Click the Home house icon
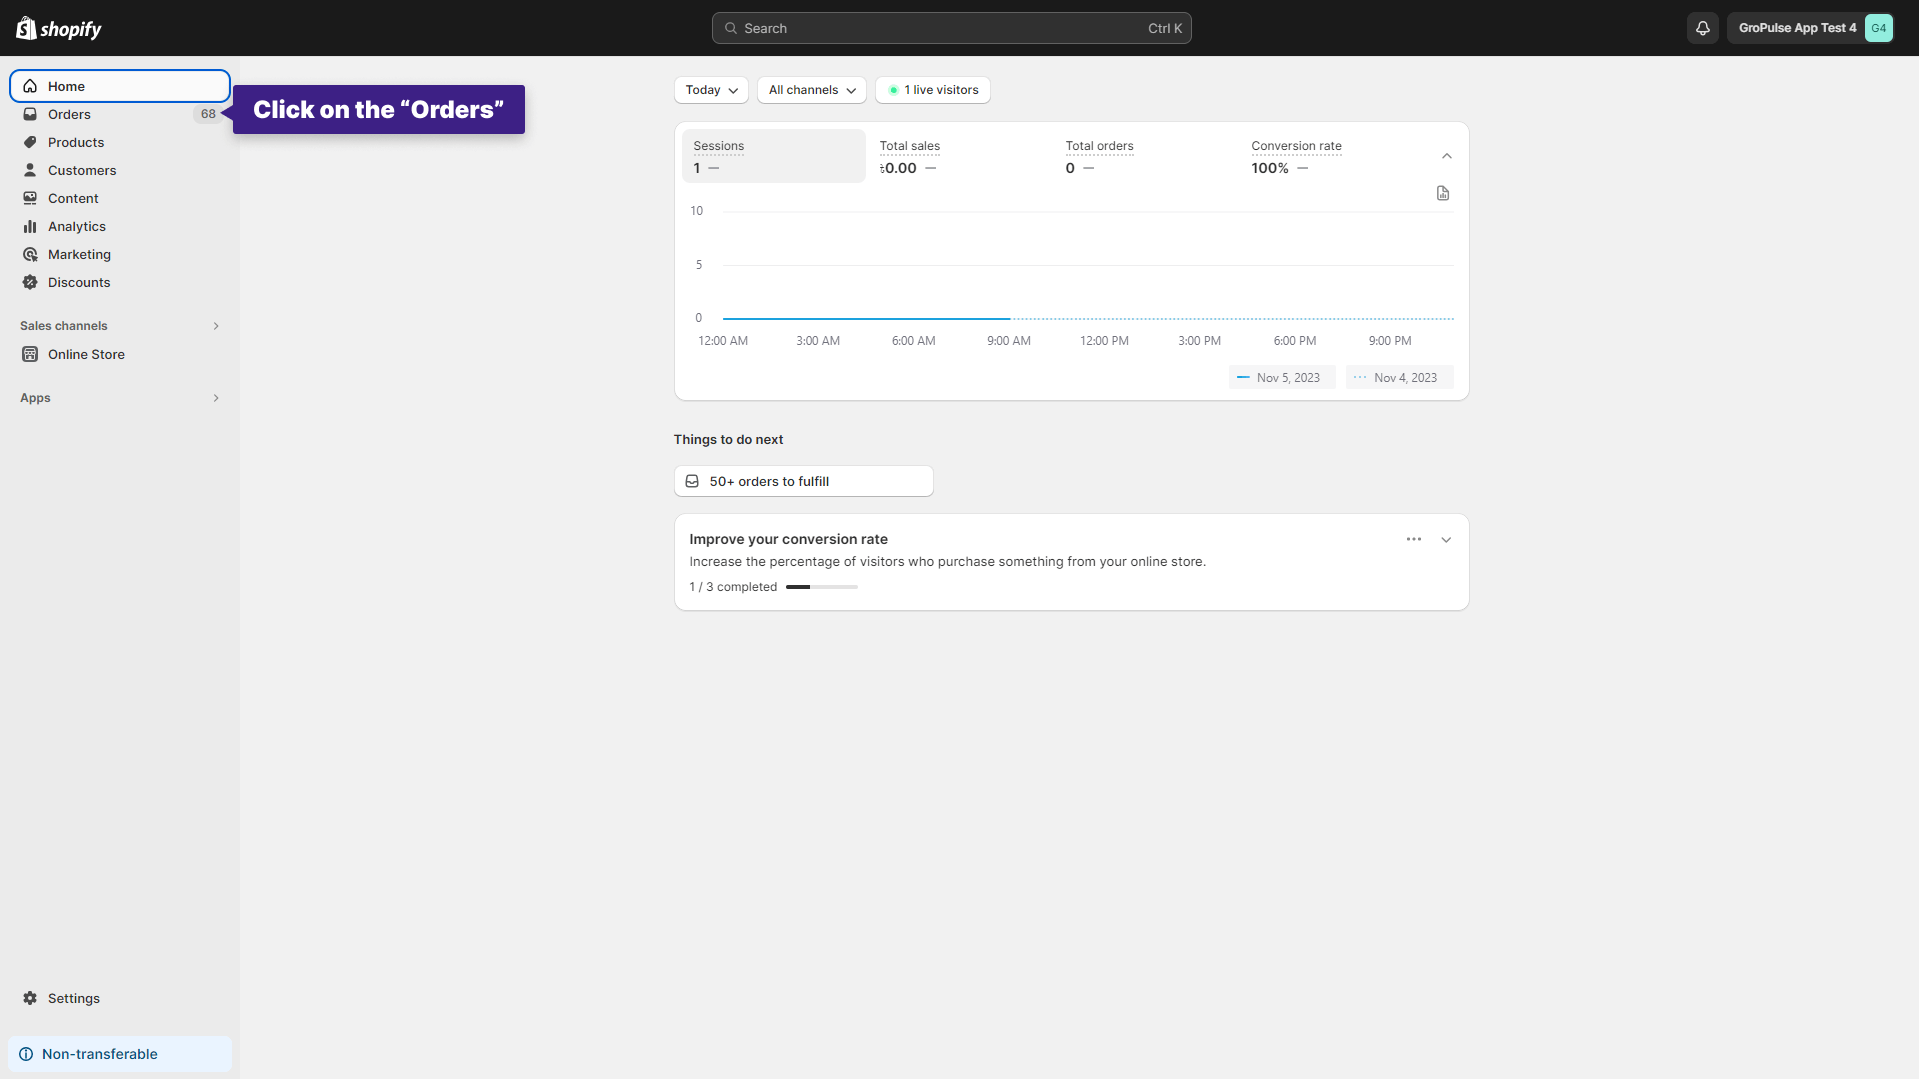 click(x=30, y=86)
